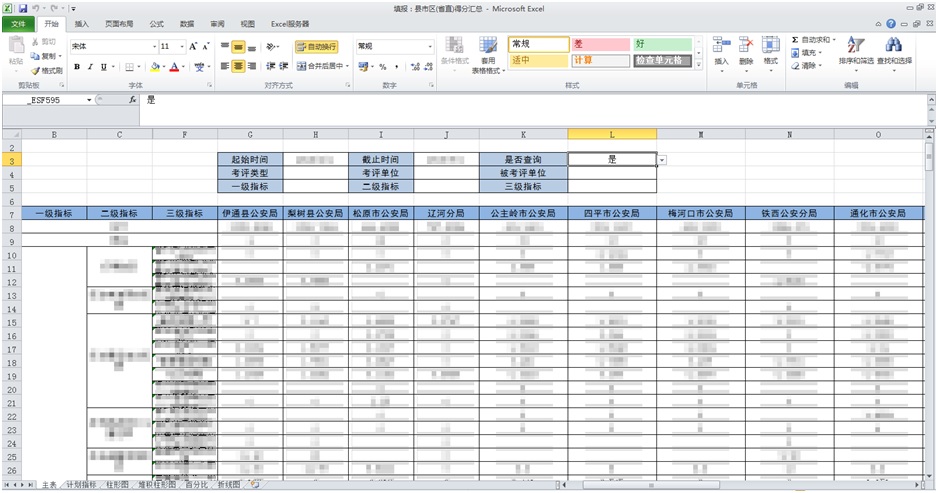The height and width of the screenshot is (493, 938).
Task: Expand the number format dropdown (常规)
Action: click(431, 46)
